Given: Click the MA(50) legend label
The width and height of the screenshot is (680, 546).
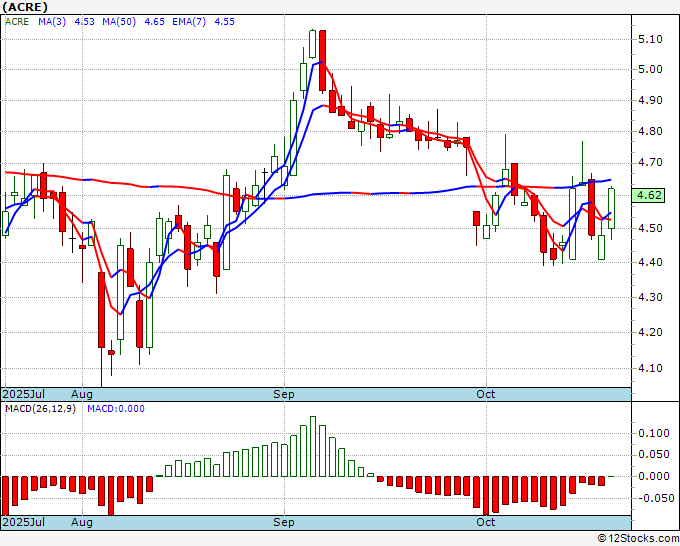Looking at the screenshot, I should 119,22.
